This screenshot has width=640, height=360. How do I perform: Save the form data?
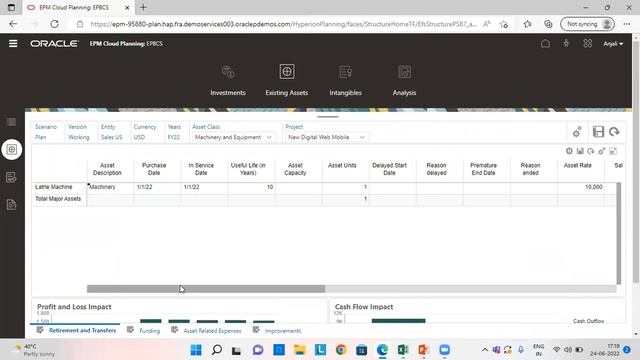click(x=598, y=131)
